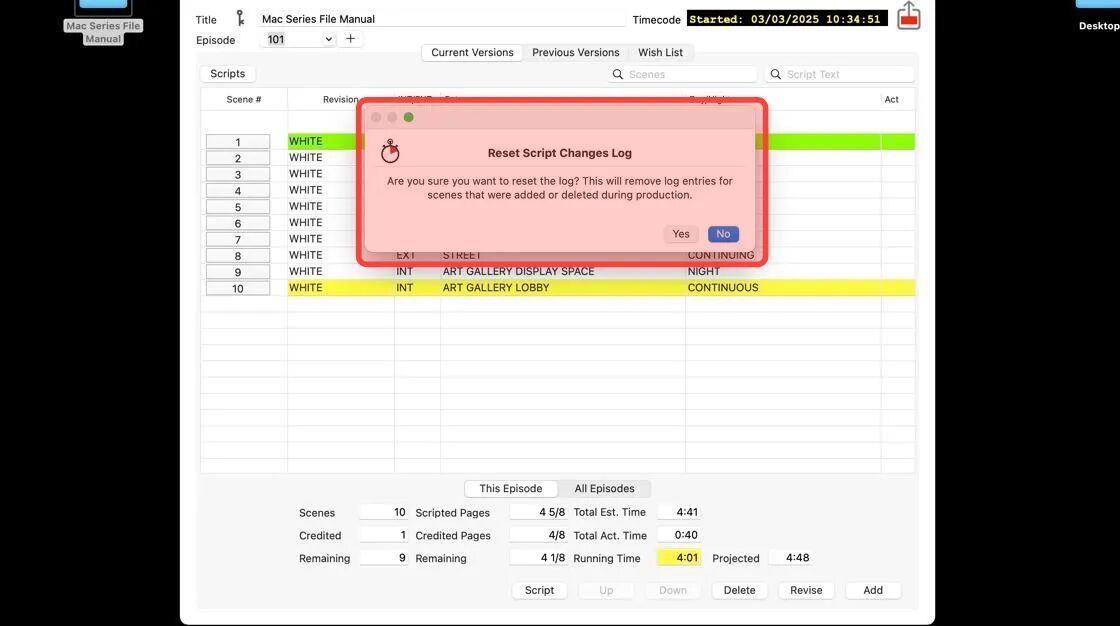
Task: Click the CONTINUOUS cell in scene 10
Action: (x=783, y=287)
